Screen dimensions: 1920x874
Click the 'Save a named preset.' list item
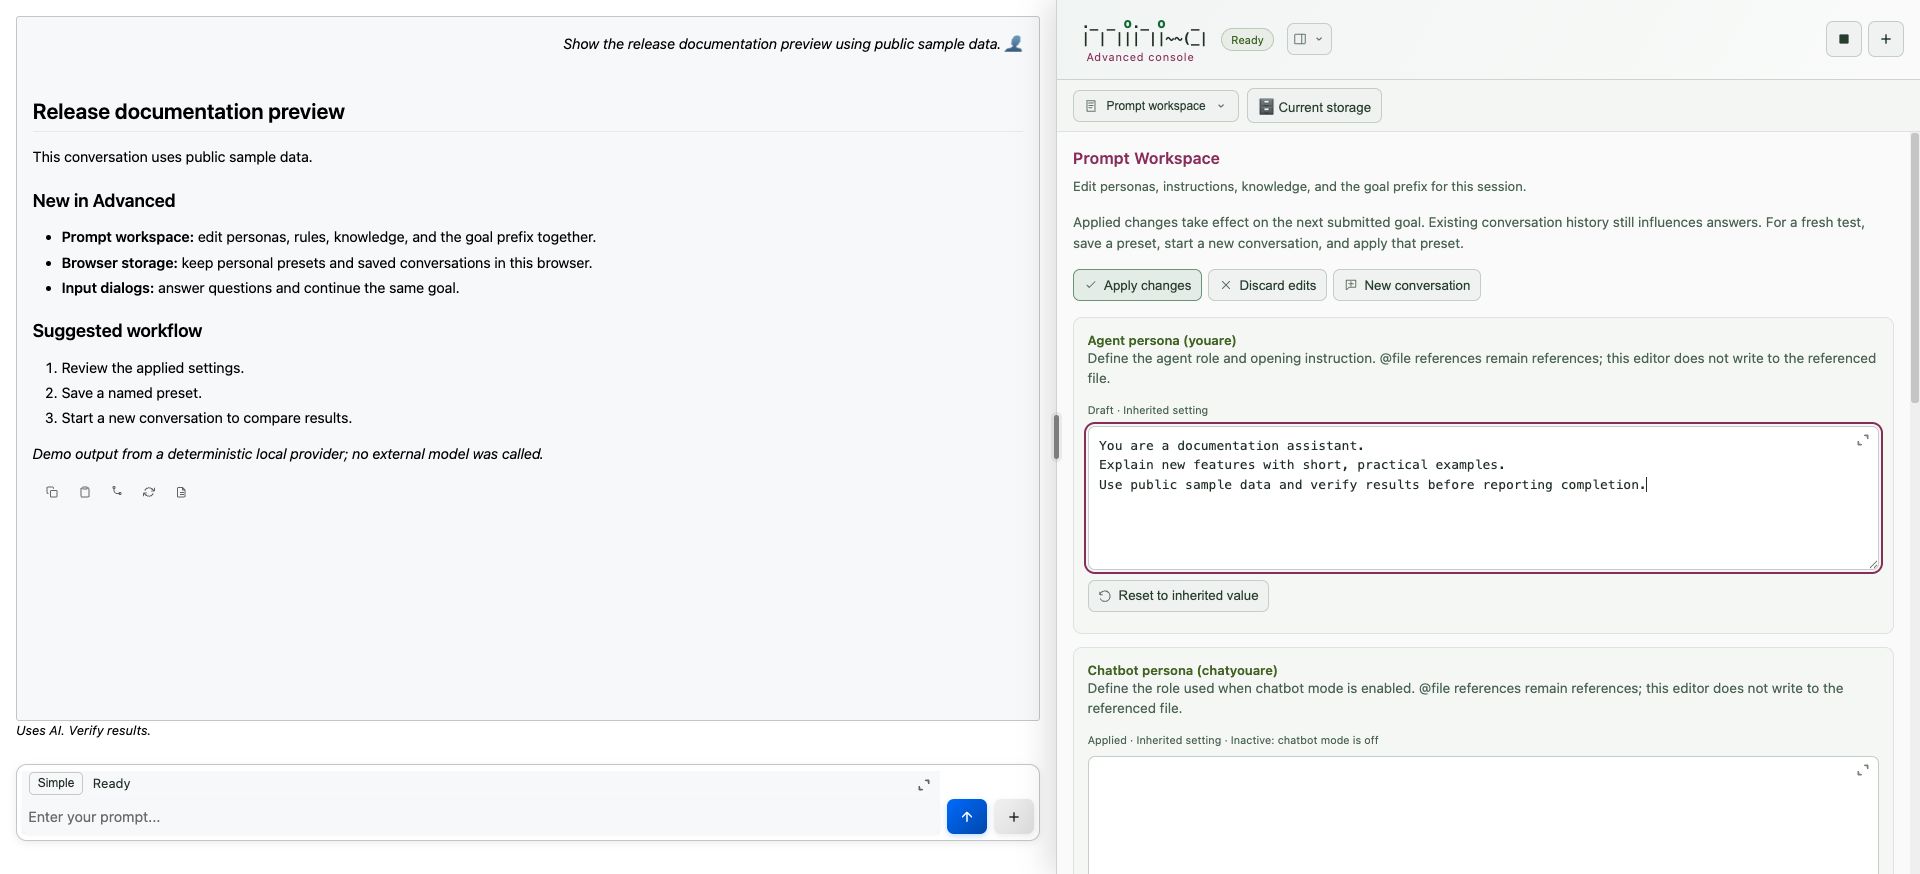(x=132, y=393)
